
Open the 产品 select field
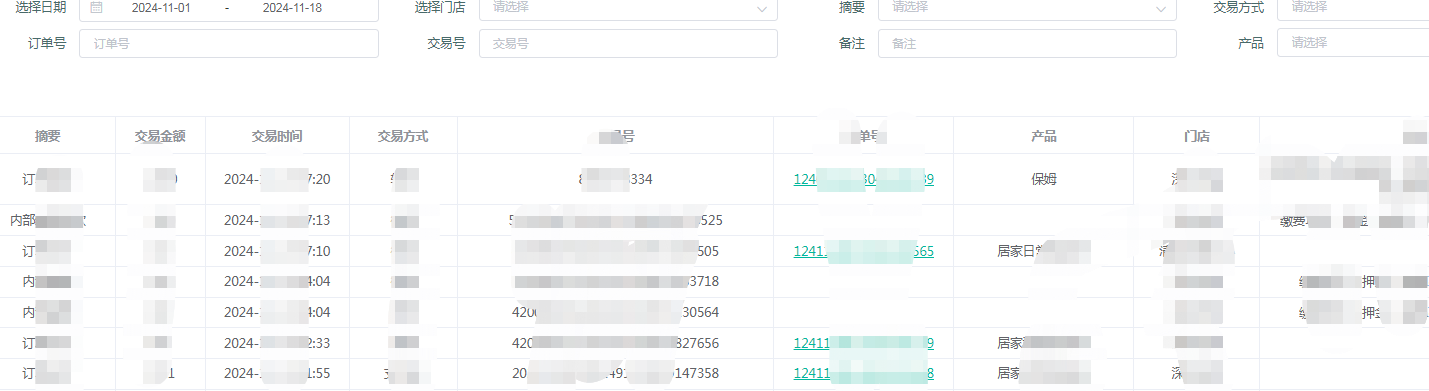point(1352,43)
